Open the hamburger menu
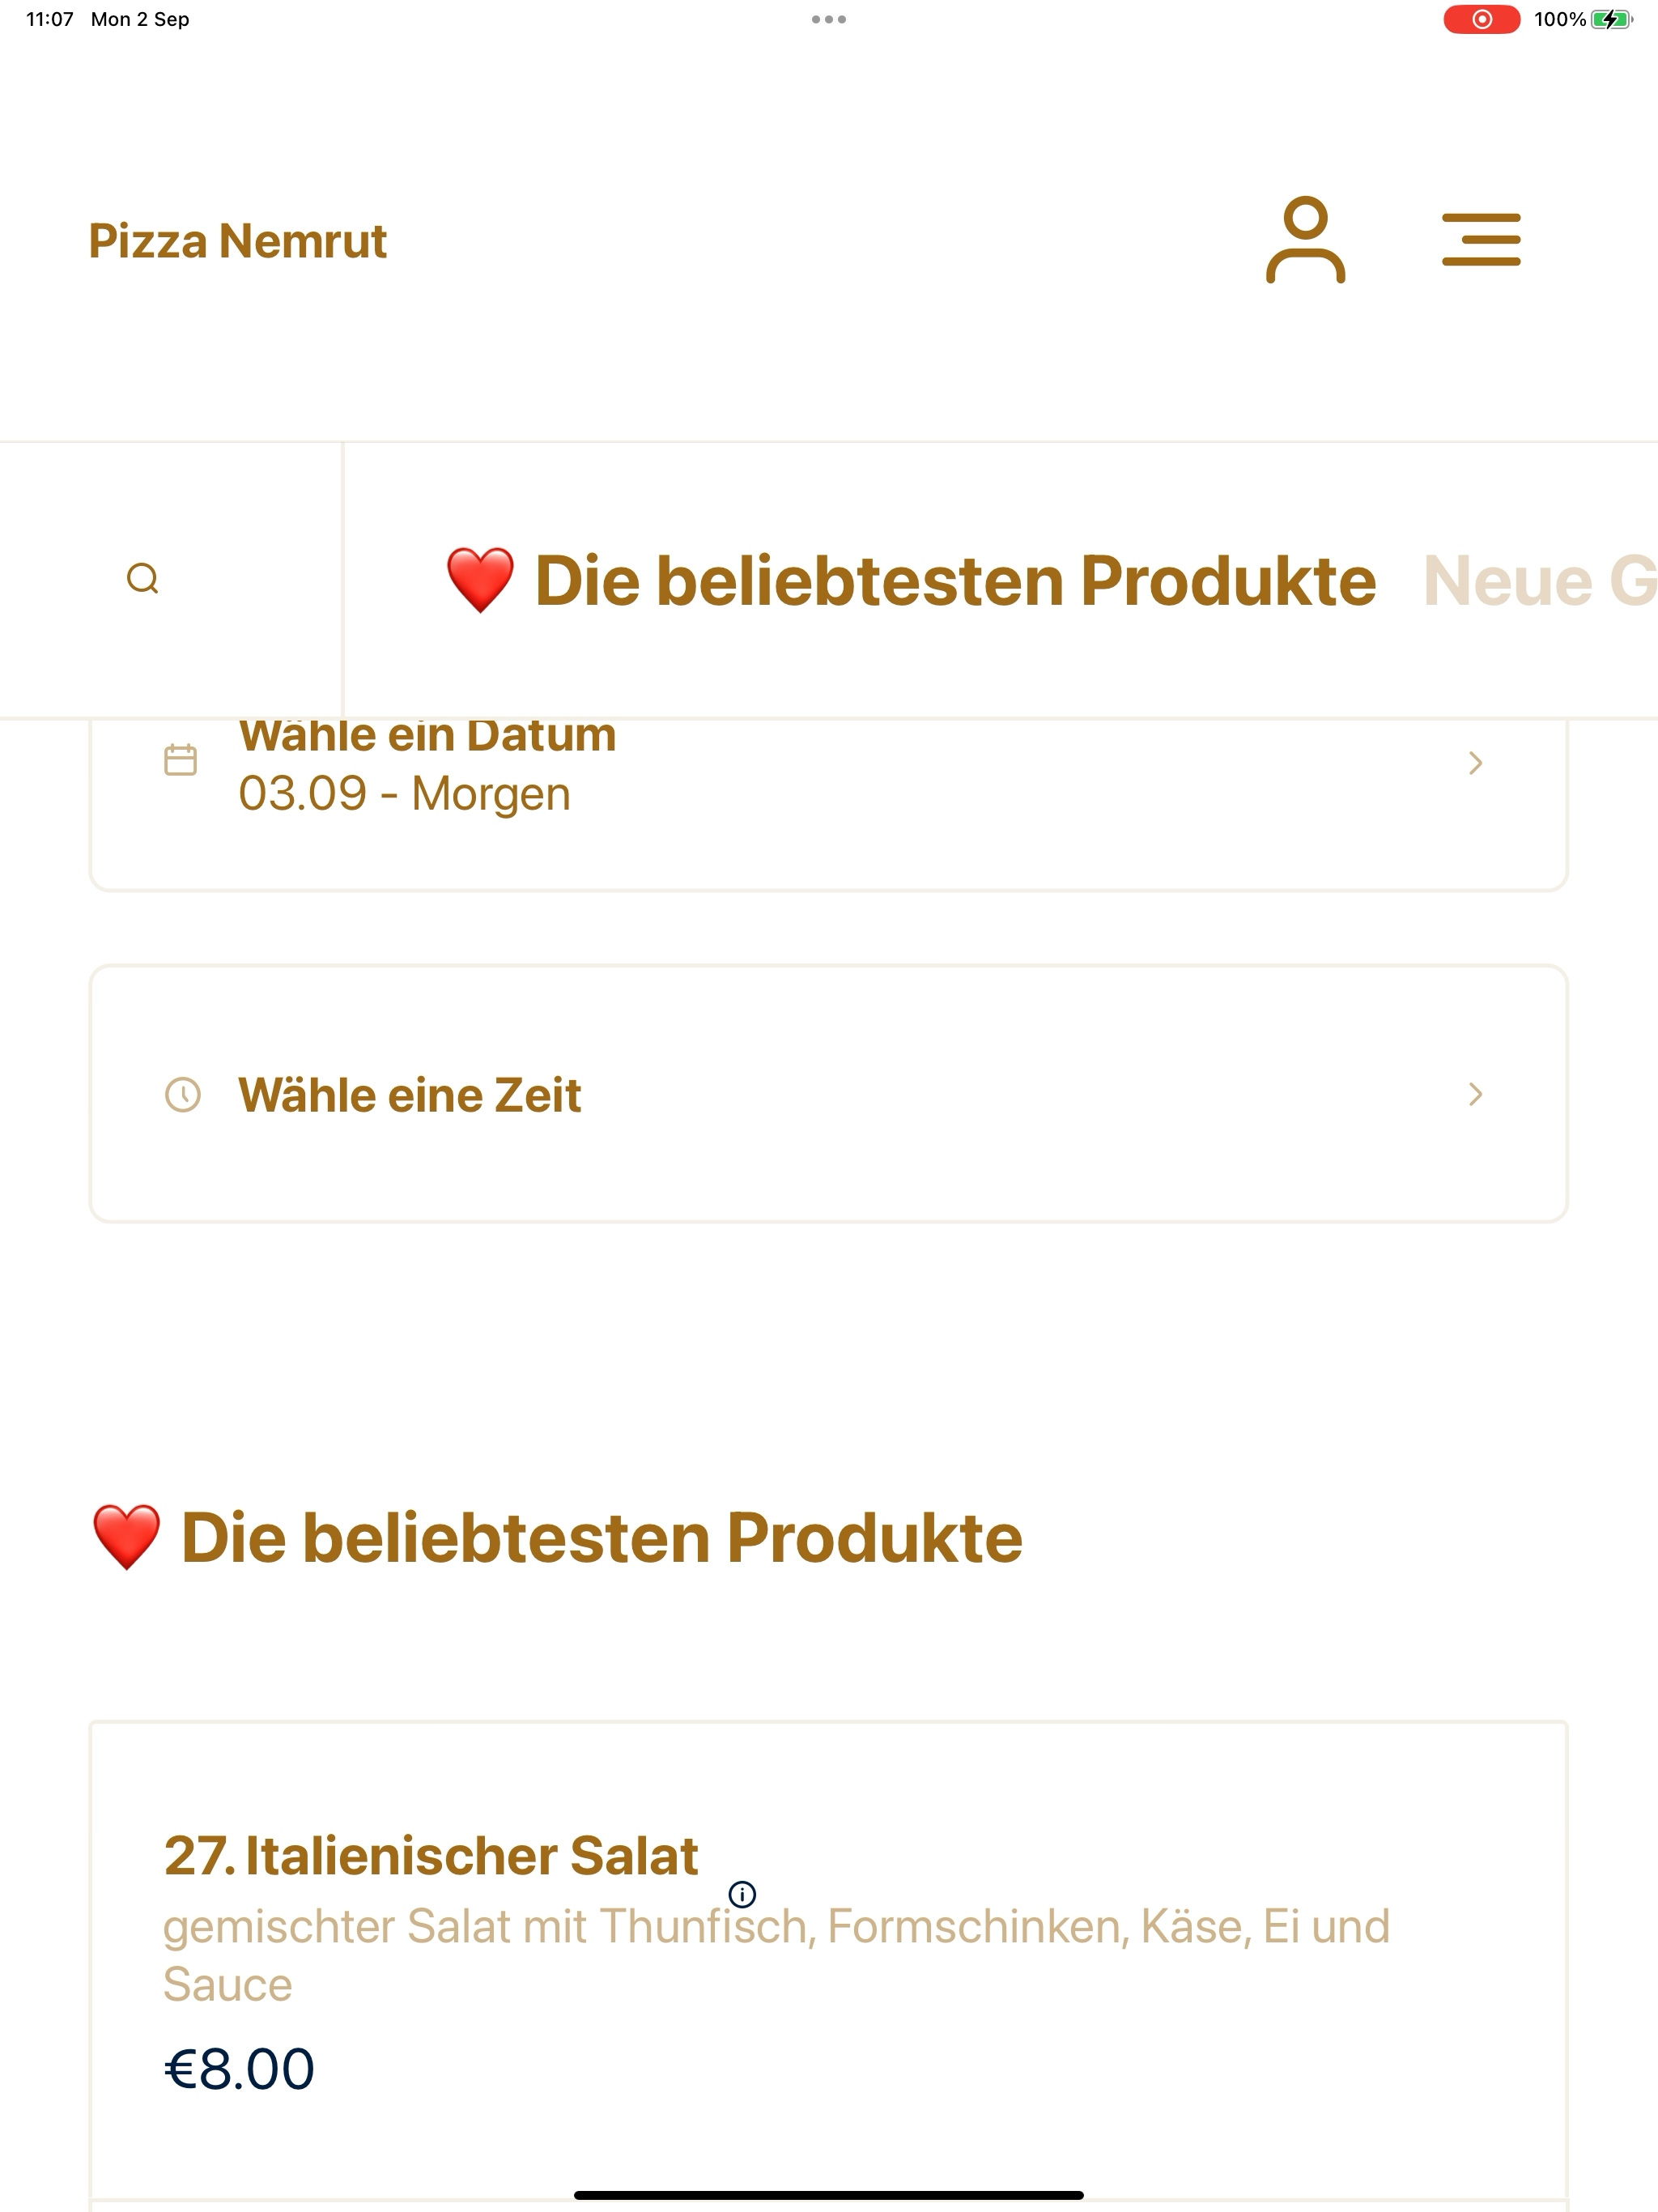This screenshot has width=1658, height=2212. [x=1480, y=240]
